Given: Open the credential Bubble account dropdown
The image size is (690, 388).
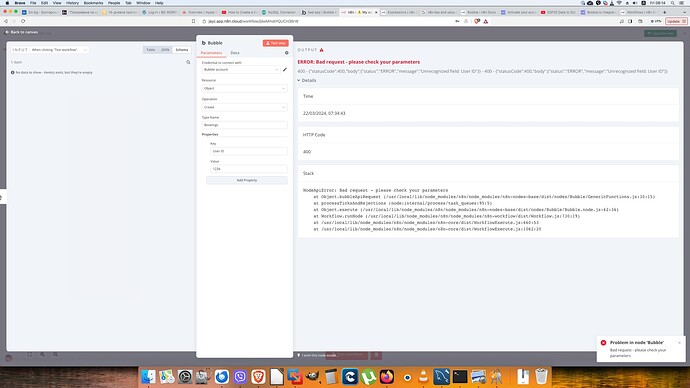Looking at the screenshot, I should tap(241, 70).
